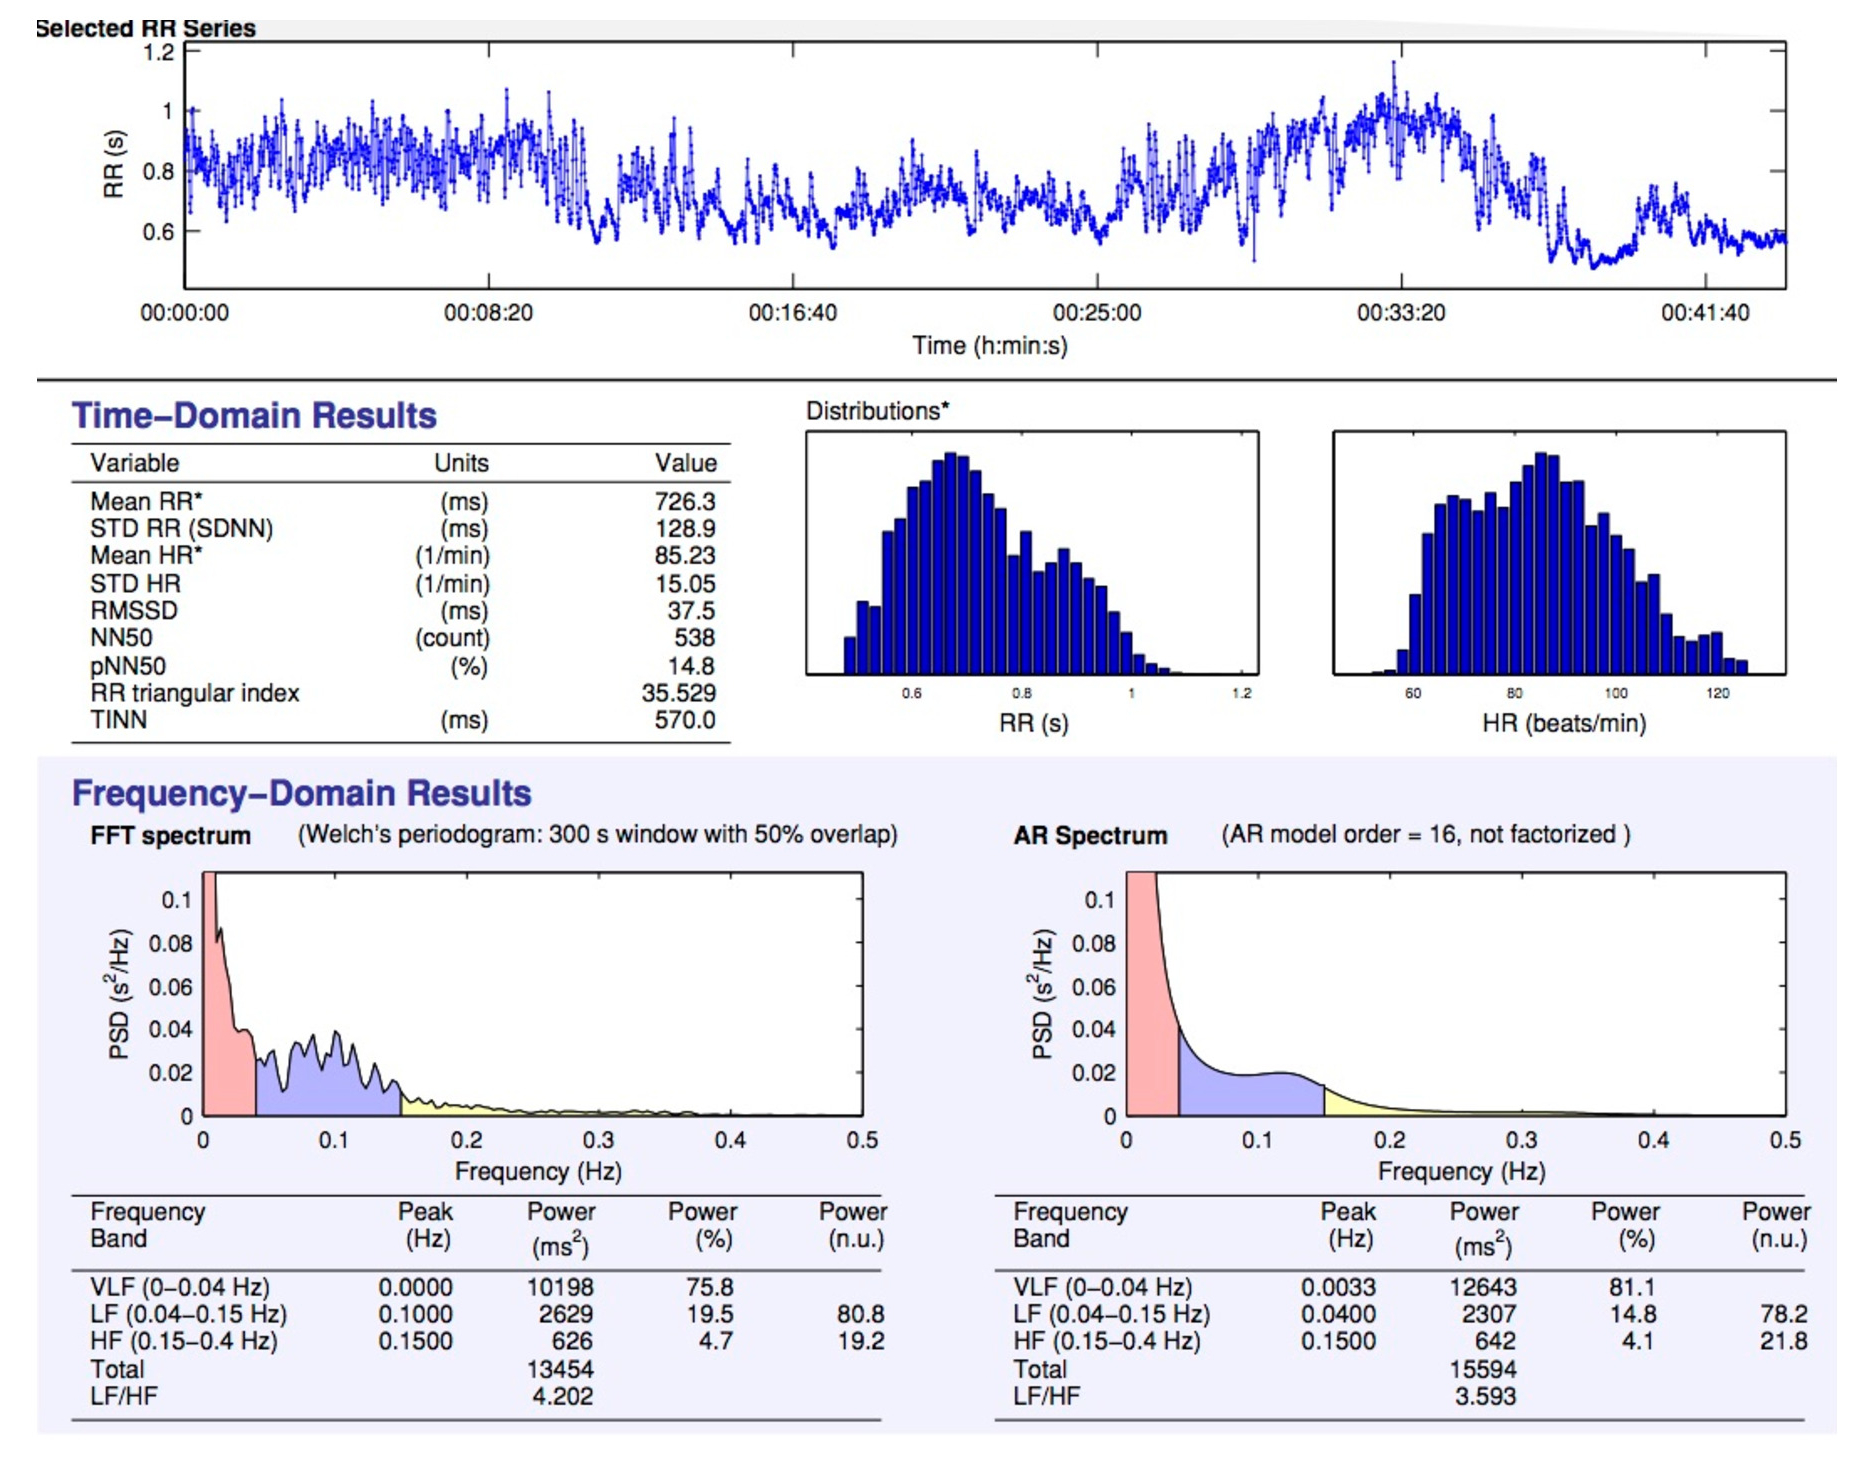
Task: Click the Mean RR value 726.3
Action: tap(685, 501)
